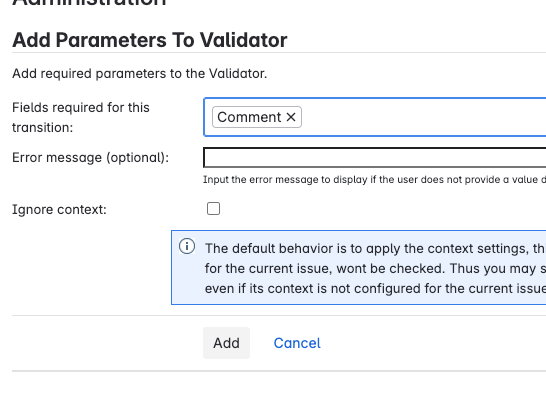Click the divider line below Add button
The height and width of the screenshot is (400, 546).
pos(279,371)
